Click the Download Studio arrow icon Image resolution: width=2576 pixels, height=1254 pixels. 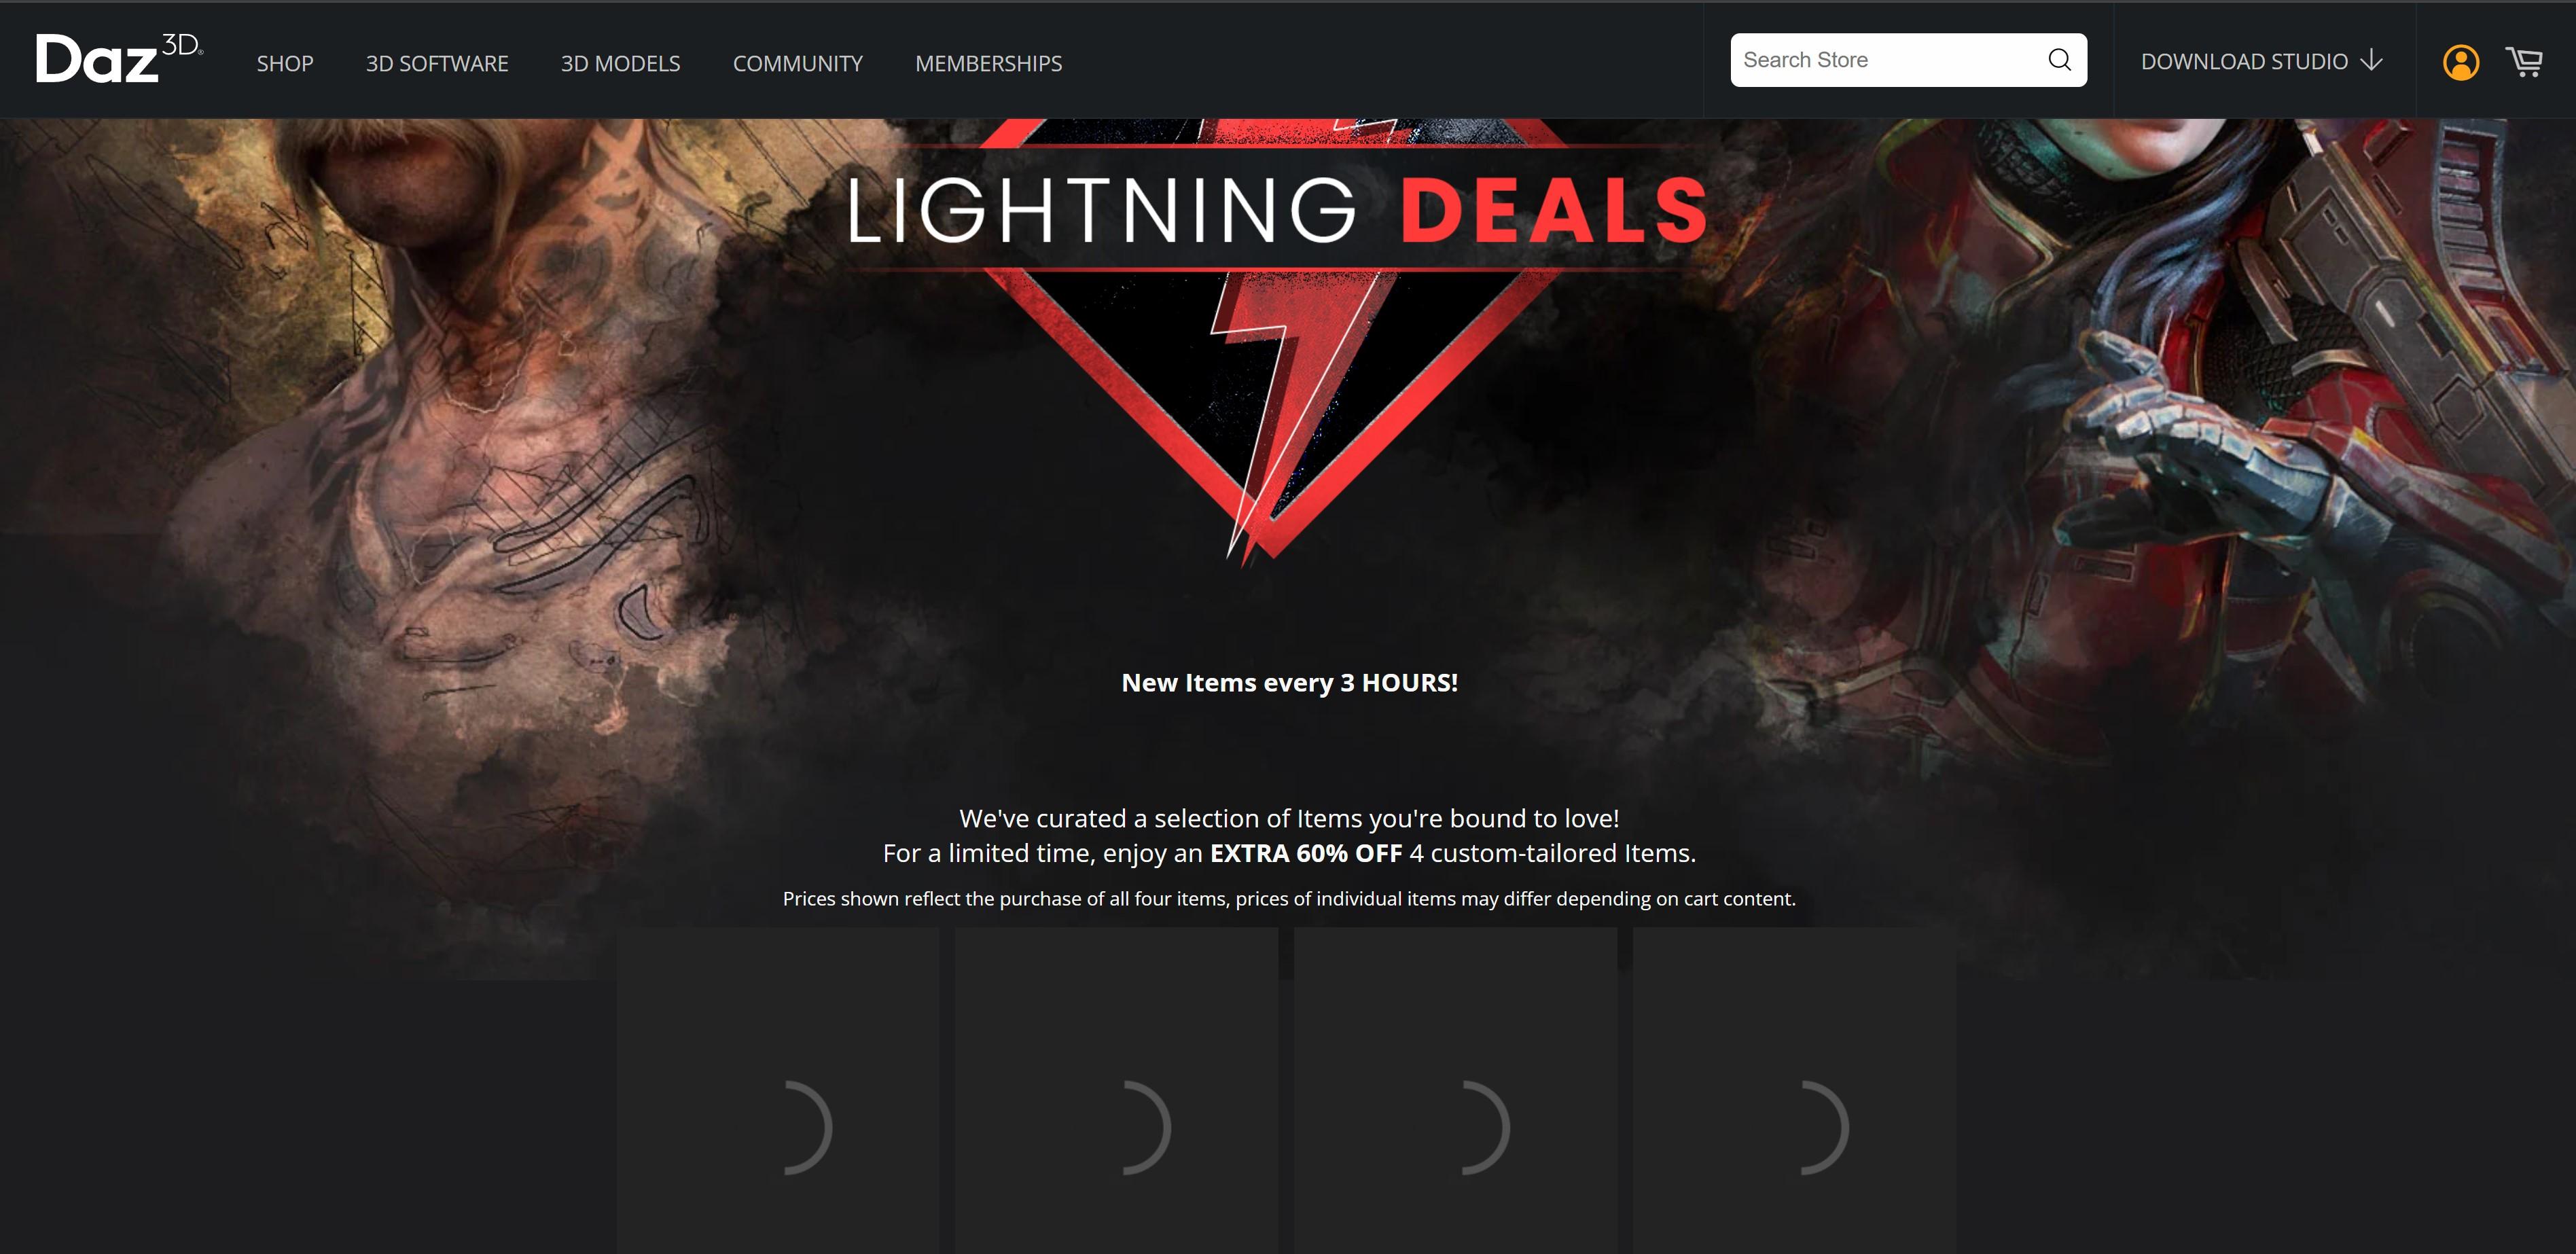2371,61
